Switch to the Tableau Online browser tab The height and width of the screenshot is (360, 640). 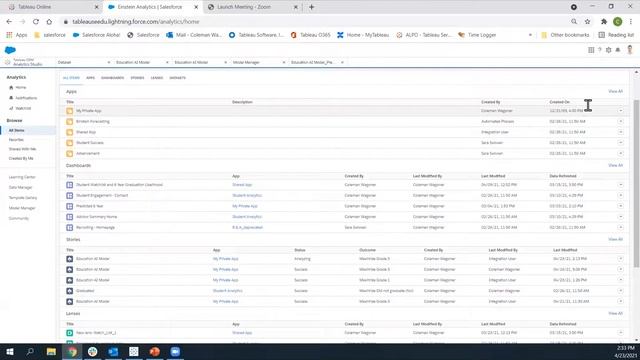[x=52, y=7]
